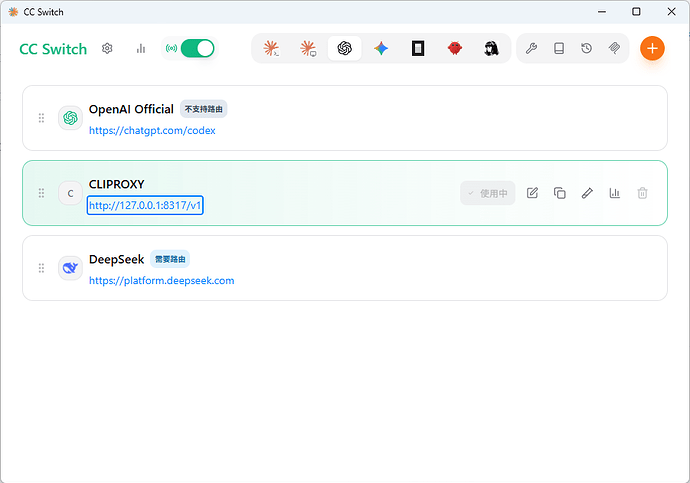The width and height of the screenshot is (690, 483).
Task: Turn off the green proxy toggle switch
Action: 198,48
